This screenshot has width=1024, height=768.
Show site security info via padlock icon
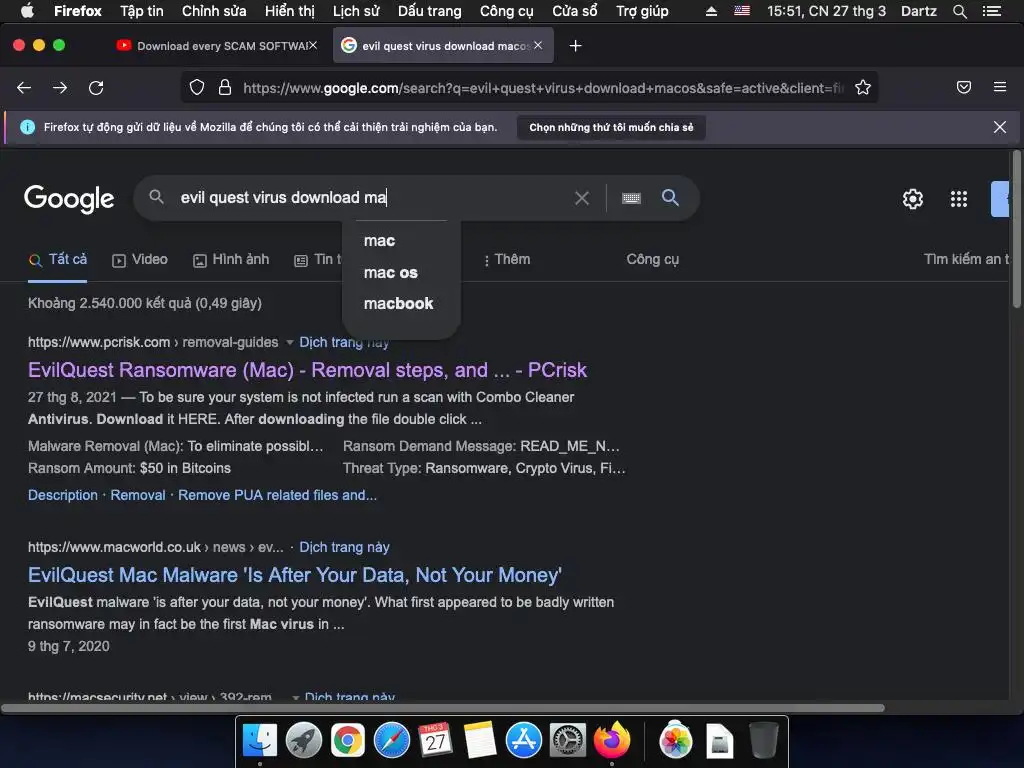[225, 88]
